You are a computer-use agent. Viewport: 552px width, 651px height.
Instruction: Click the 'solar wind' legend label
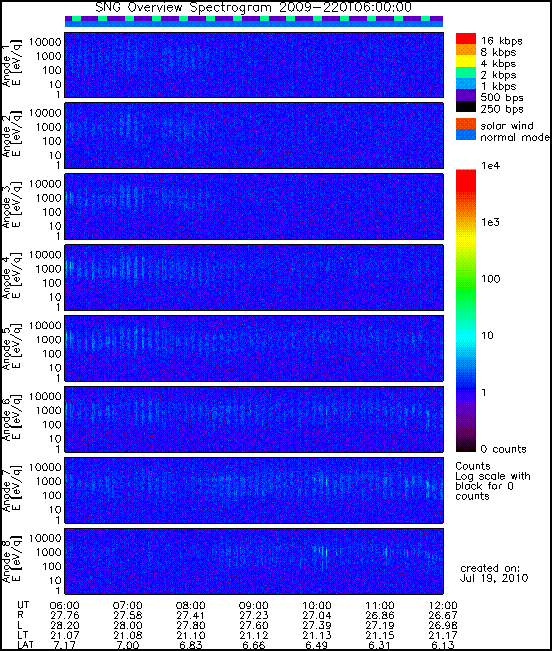pyautogui.click(x=507, y=126)
